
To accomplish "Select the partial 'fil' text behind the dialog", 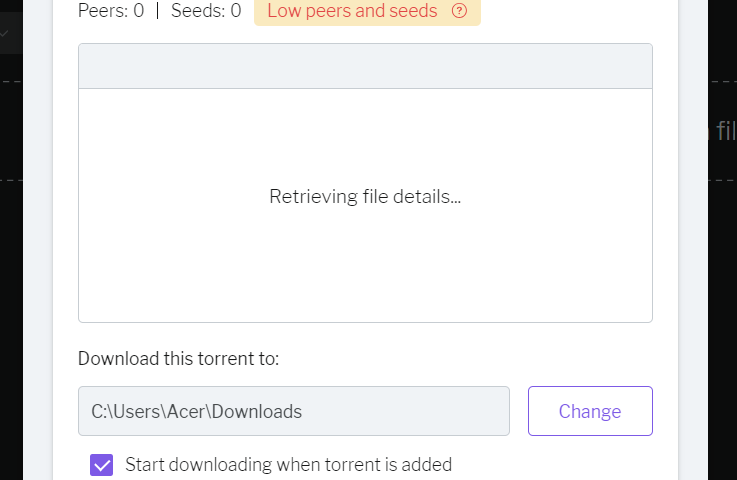I will (x=726, y=131).
